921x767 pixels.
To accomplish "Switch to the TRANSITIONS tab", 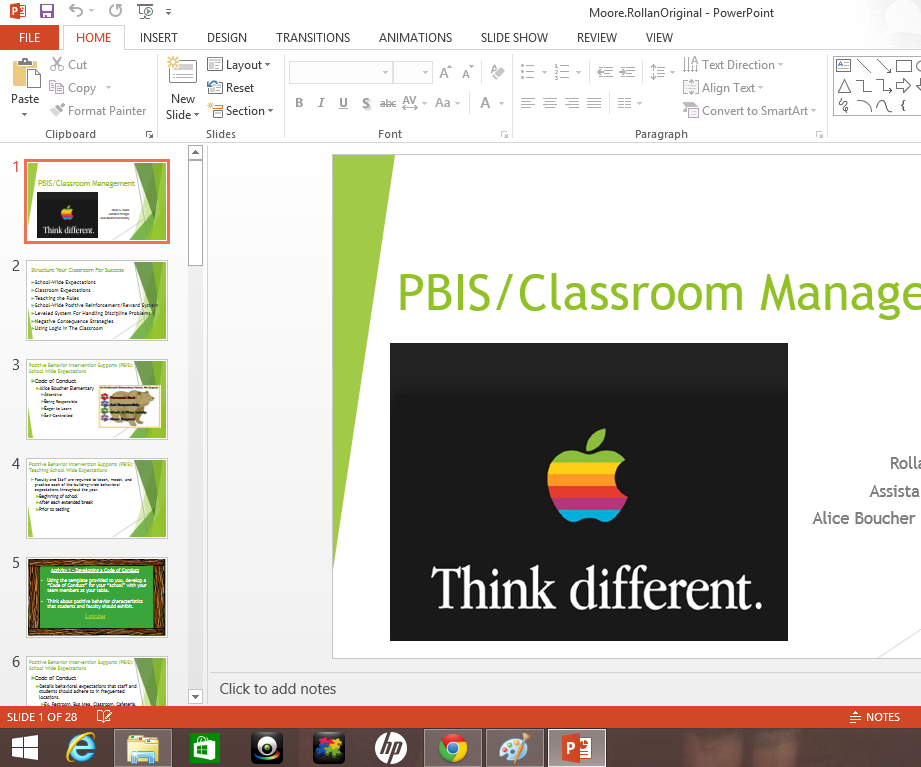I will [312, 37].
